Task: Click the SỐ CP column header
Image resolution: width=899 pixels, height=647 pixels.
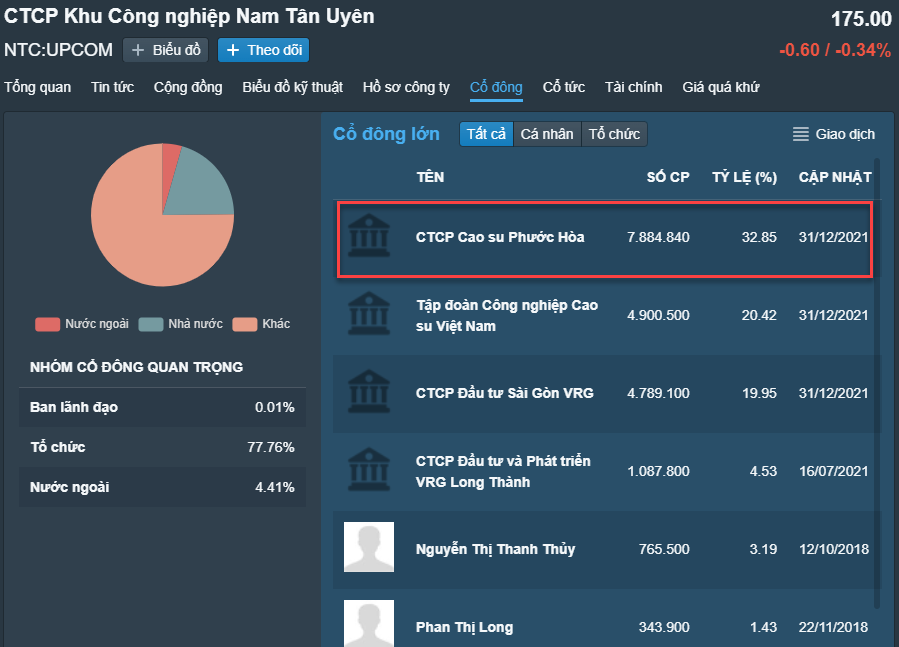Action: (668, 177)
